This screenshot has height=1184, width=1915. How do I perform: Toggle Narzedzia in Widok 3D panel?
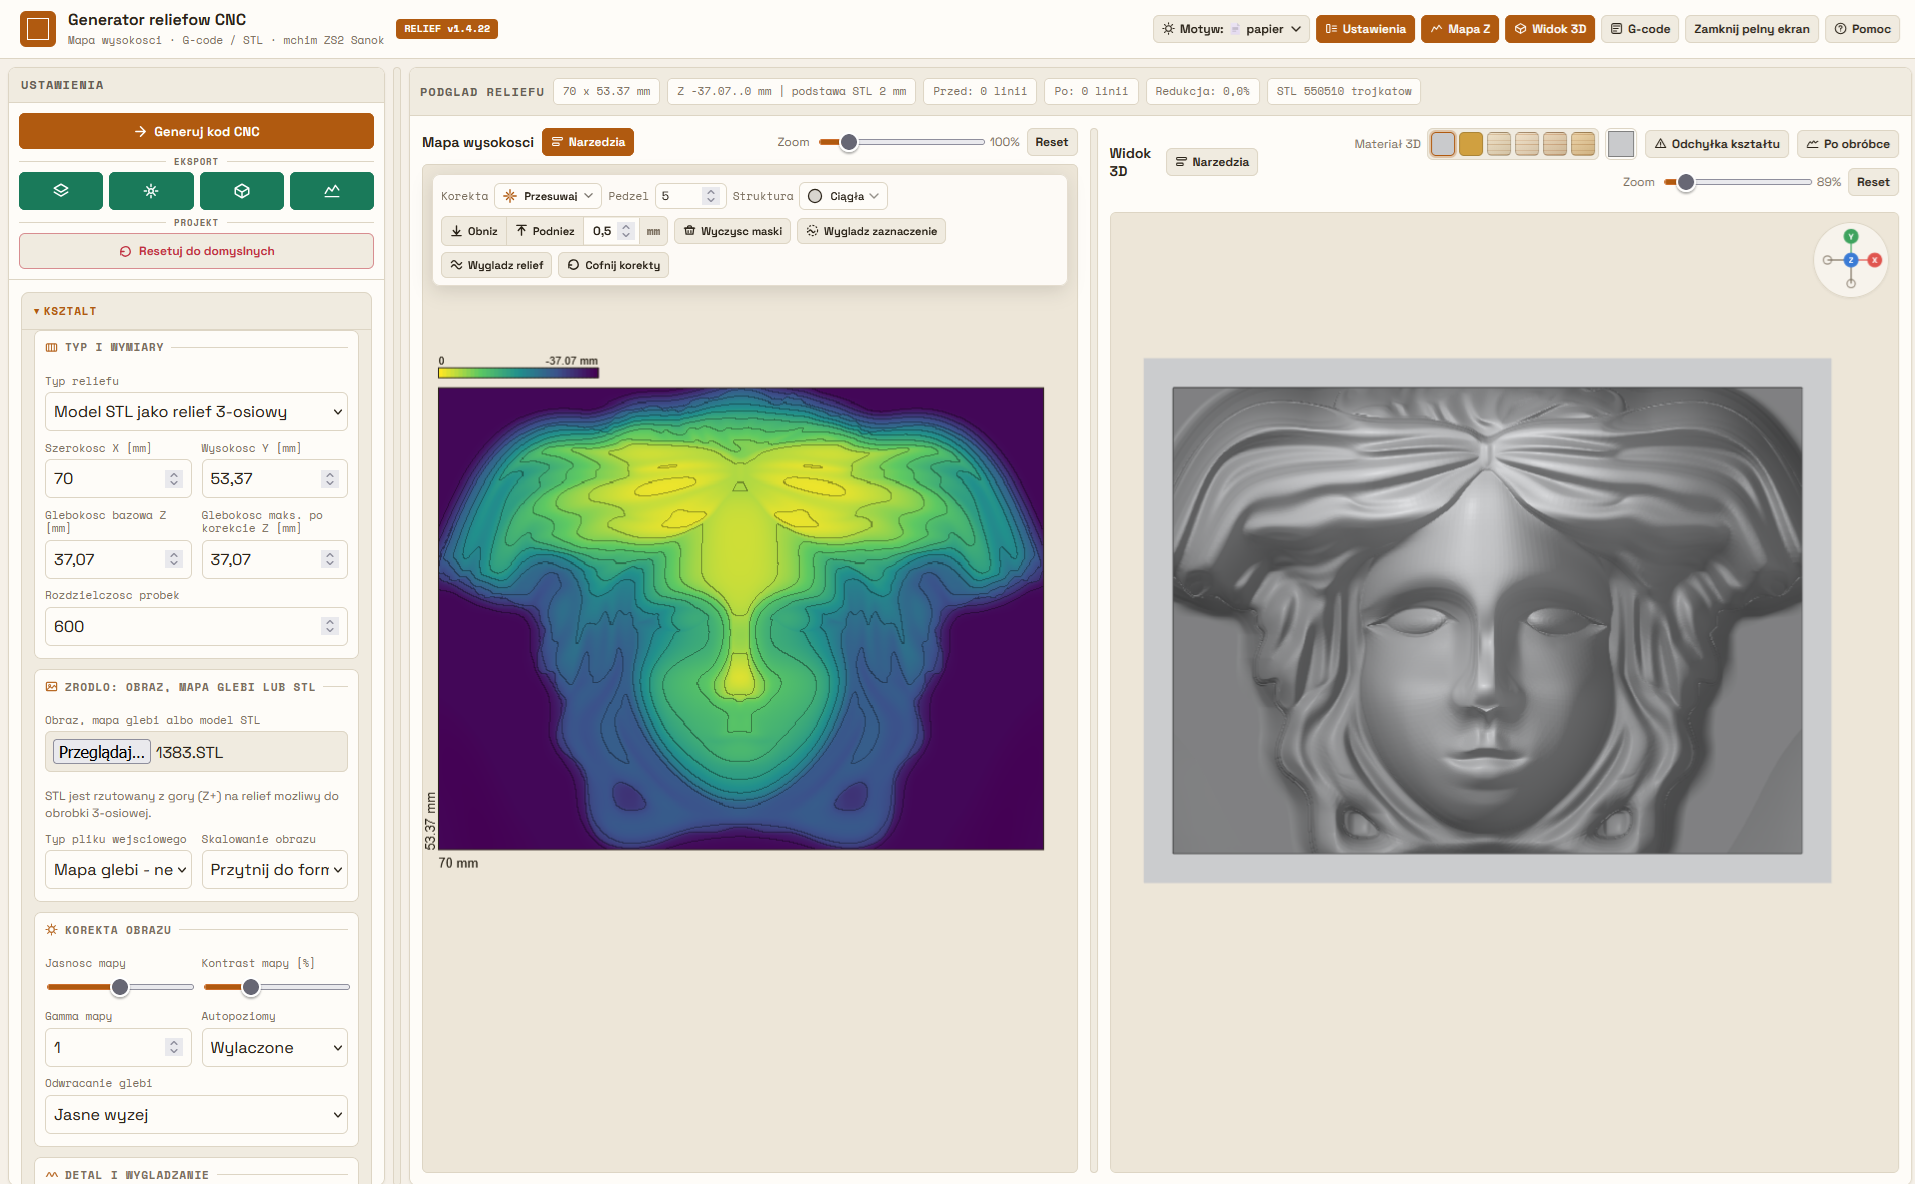click(1212, 162)
